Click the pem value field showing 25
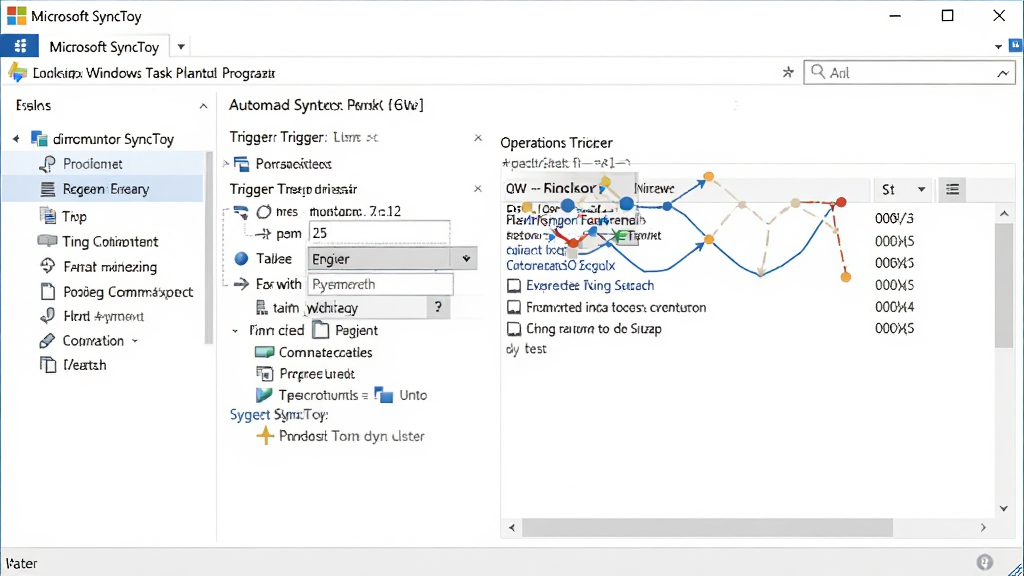Image resolution: width=1024 pixels, height=576 pixels. (379, 233)
